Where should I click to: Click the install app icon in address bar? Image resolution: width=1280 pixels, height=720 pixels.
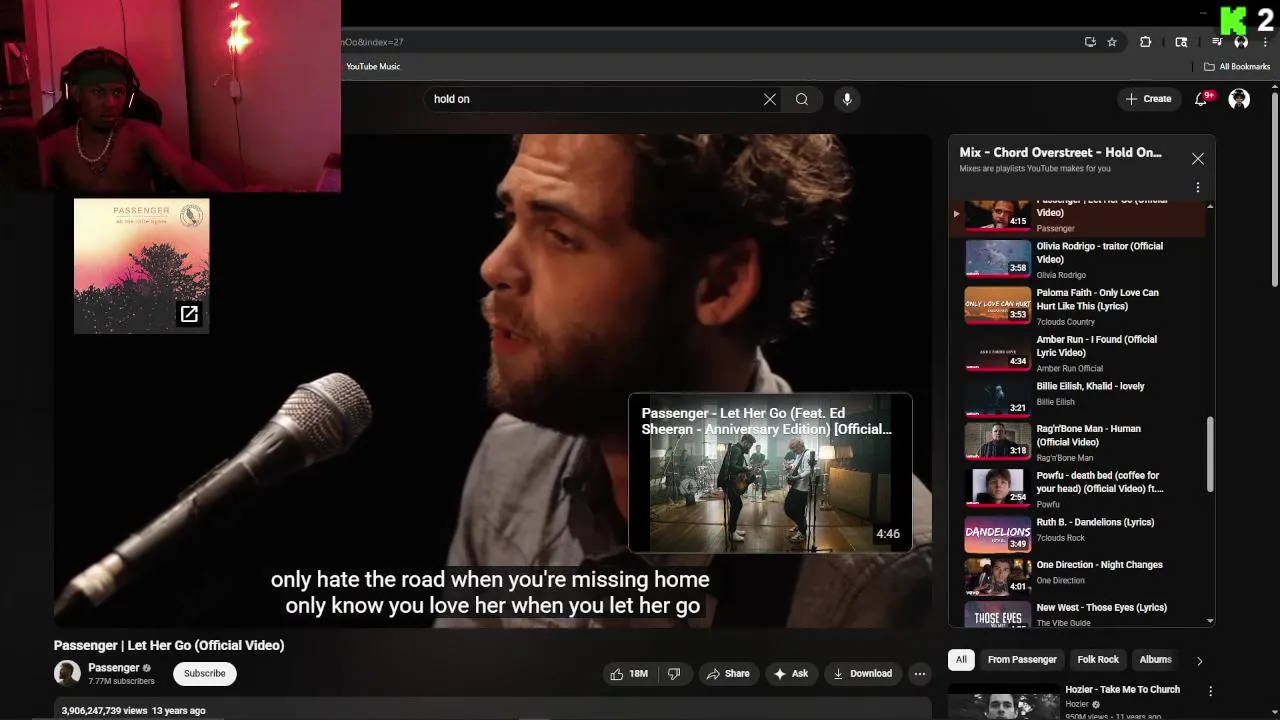pos(1090,42)
